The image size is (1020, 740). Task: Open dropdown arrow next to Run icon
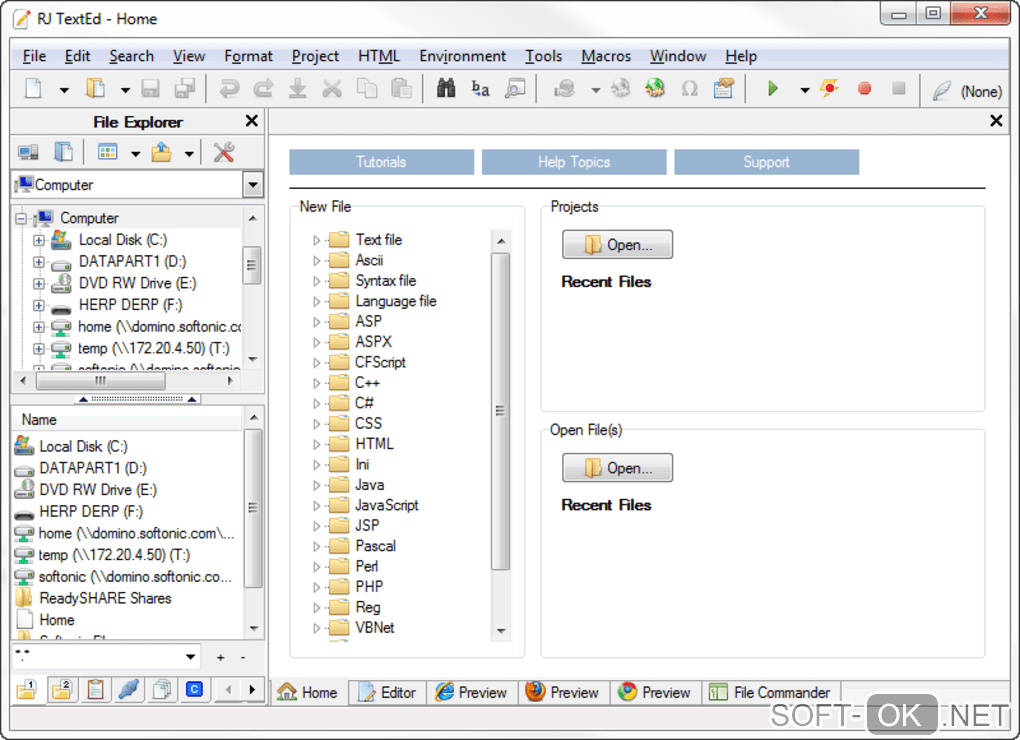(x=805, y=90)
